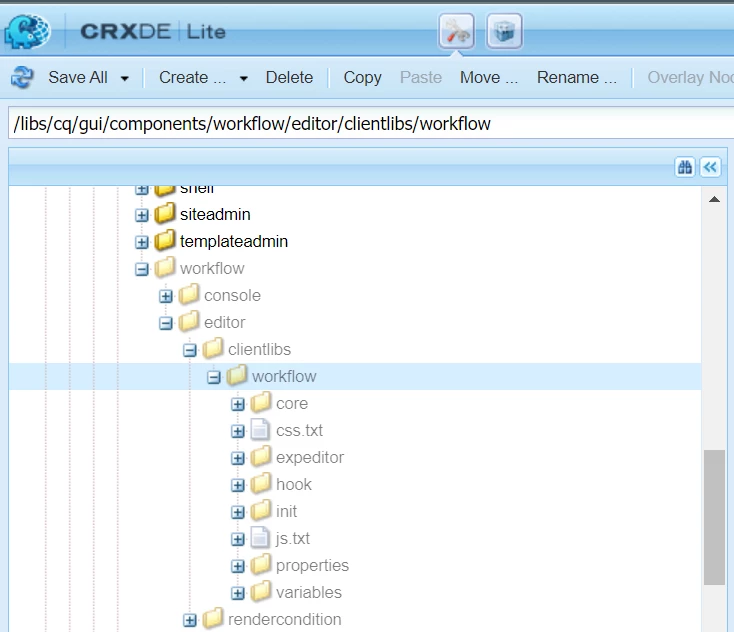
Task: Select the js.txt tree label
Action: 293,538
